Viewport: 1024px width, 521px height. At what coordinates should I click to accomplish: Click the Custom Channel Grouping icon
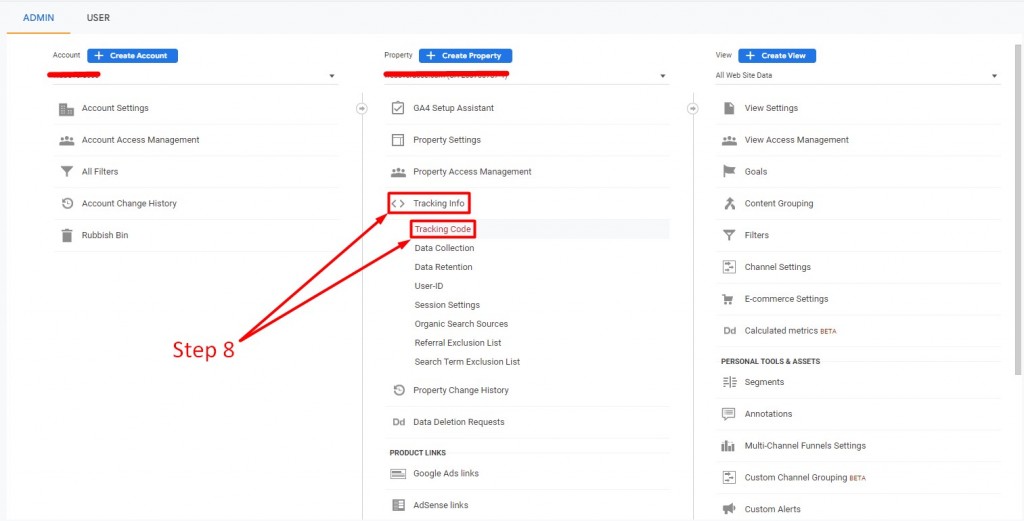tap(729, 478)
